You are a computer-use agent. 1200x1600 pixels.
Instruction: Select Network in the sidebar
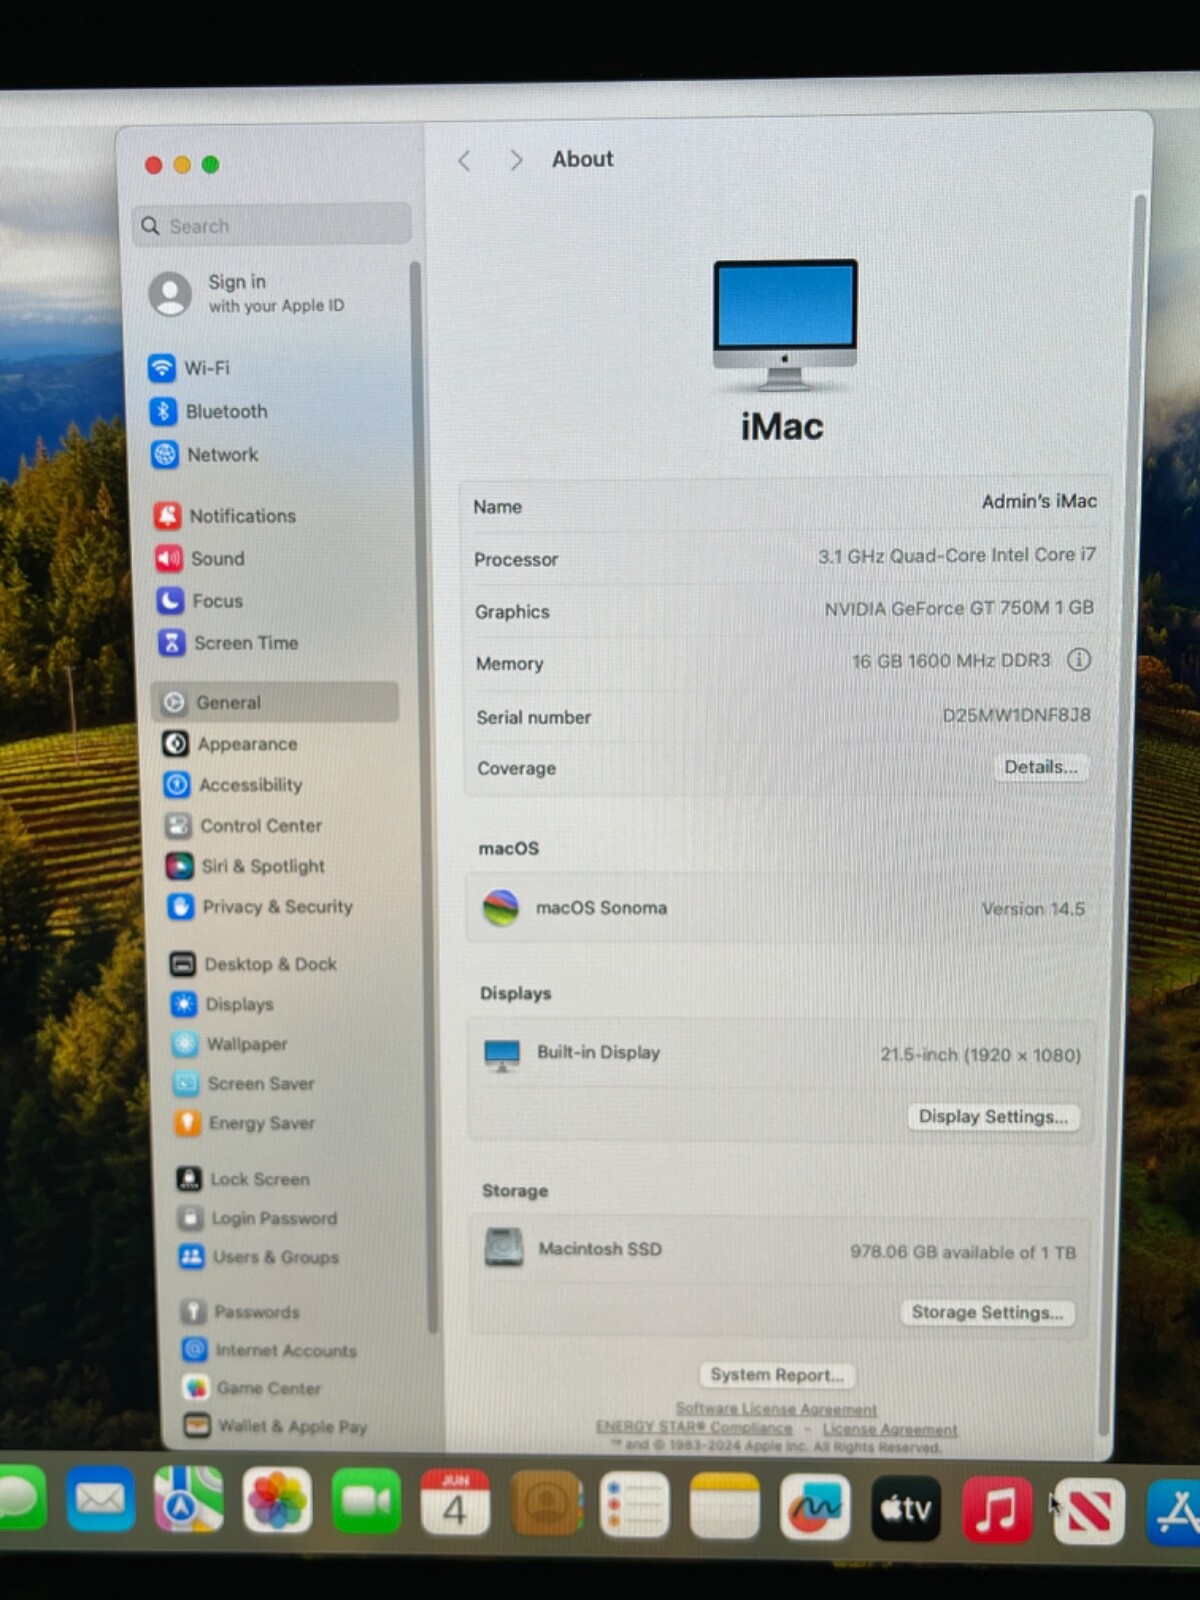point(205,455)
